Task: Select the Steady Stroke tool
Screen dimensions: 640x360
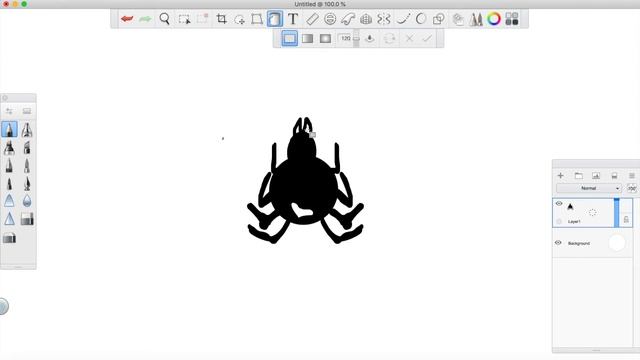Action: 403,19
